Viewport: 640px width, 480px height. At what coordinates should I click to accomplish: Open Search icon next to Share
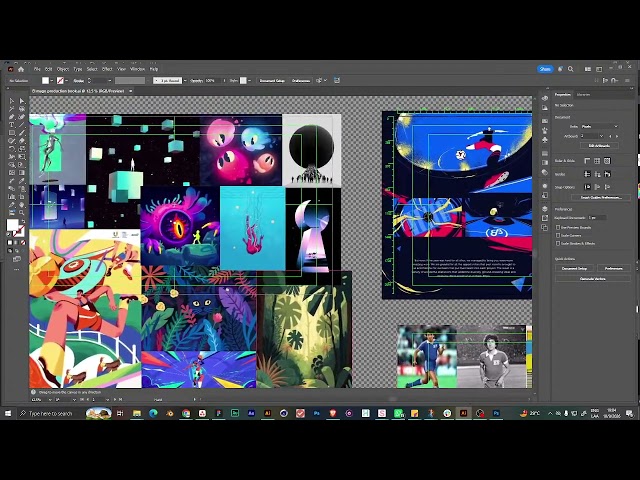click(x=571, y=69)
